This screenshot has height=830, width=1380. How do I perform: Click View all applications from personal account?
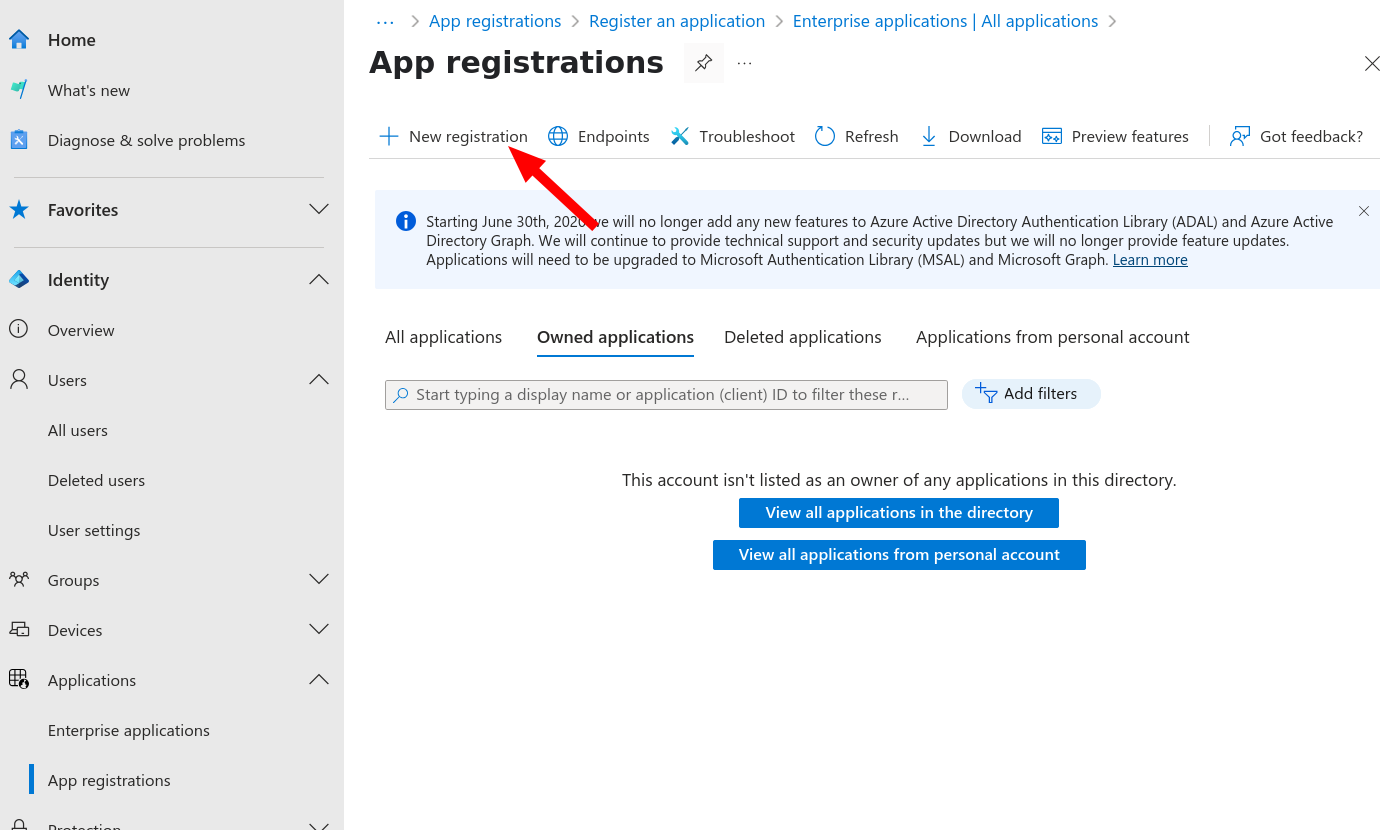click(899, 555)
